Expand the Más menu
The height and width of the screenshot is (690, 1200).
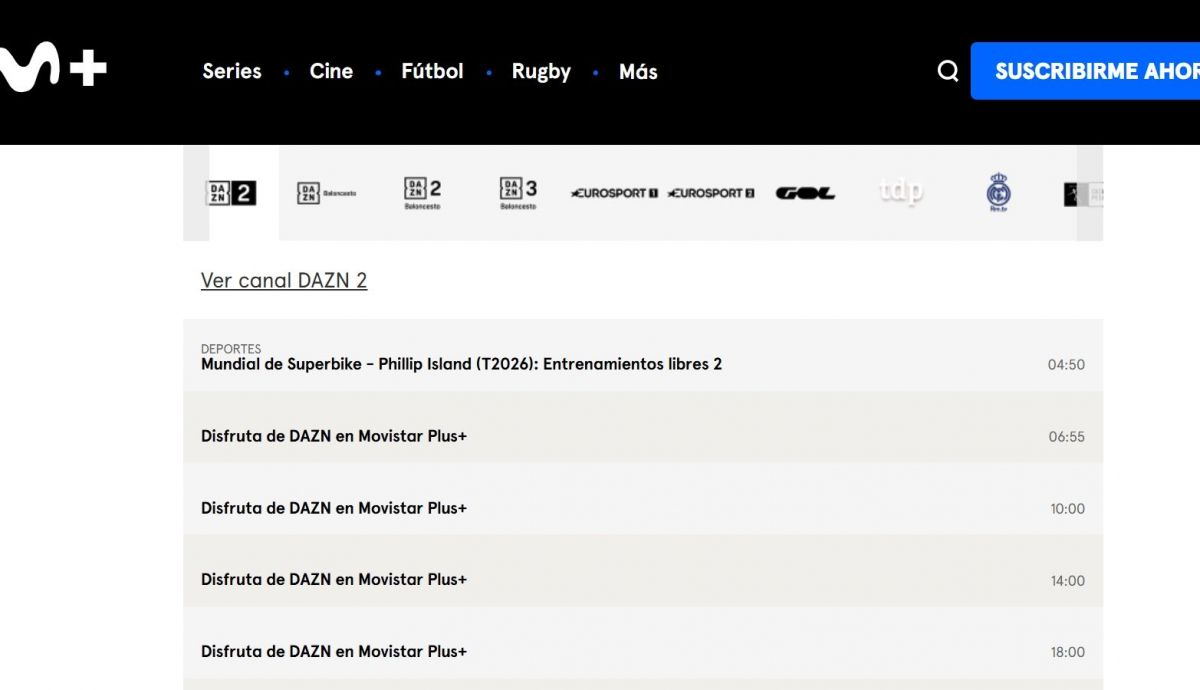pos(638,71)
